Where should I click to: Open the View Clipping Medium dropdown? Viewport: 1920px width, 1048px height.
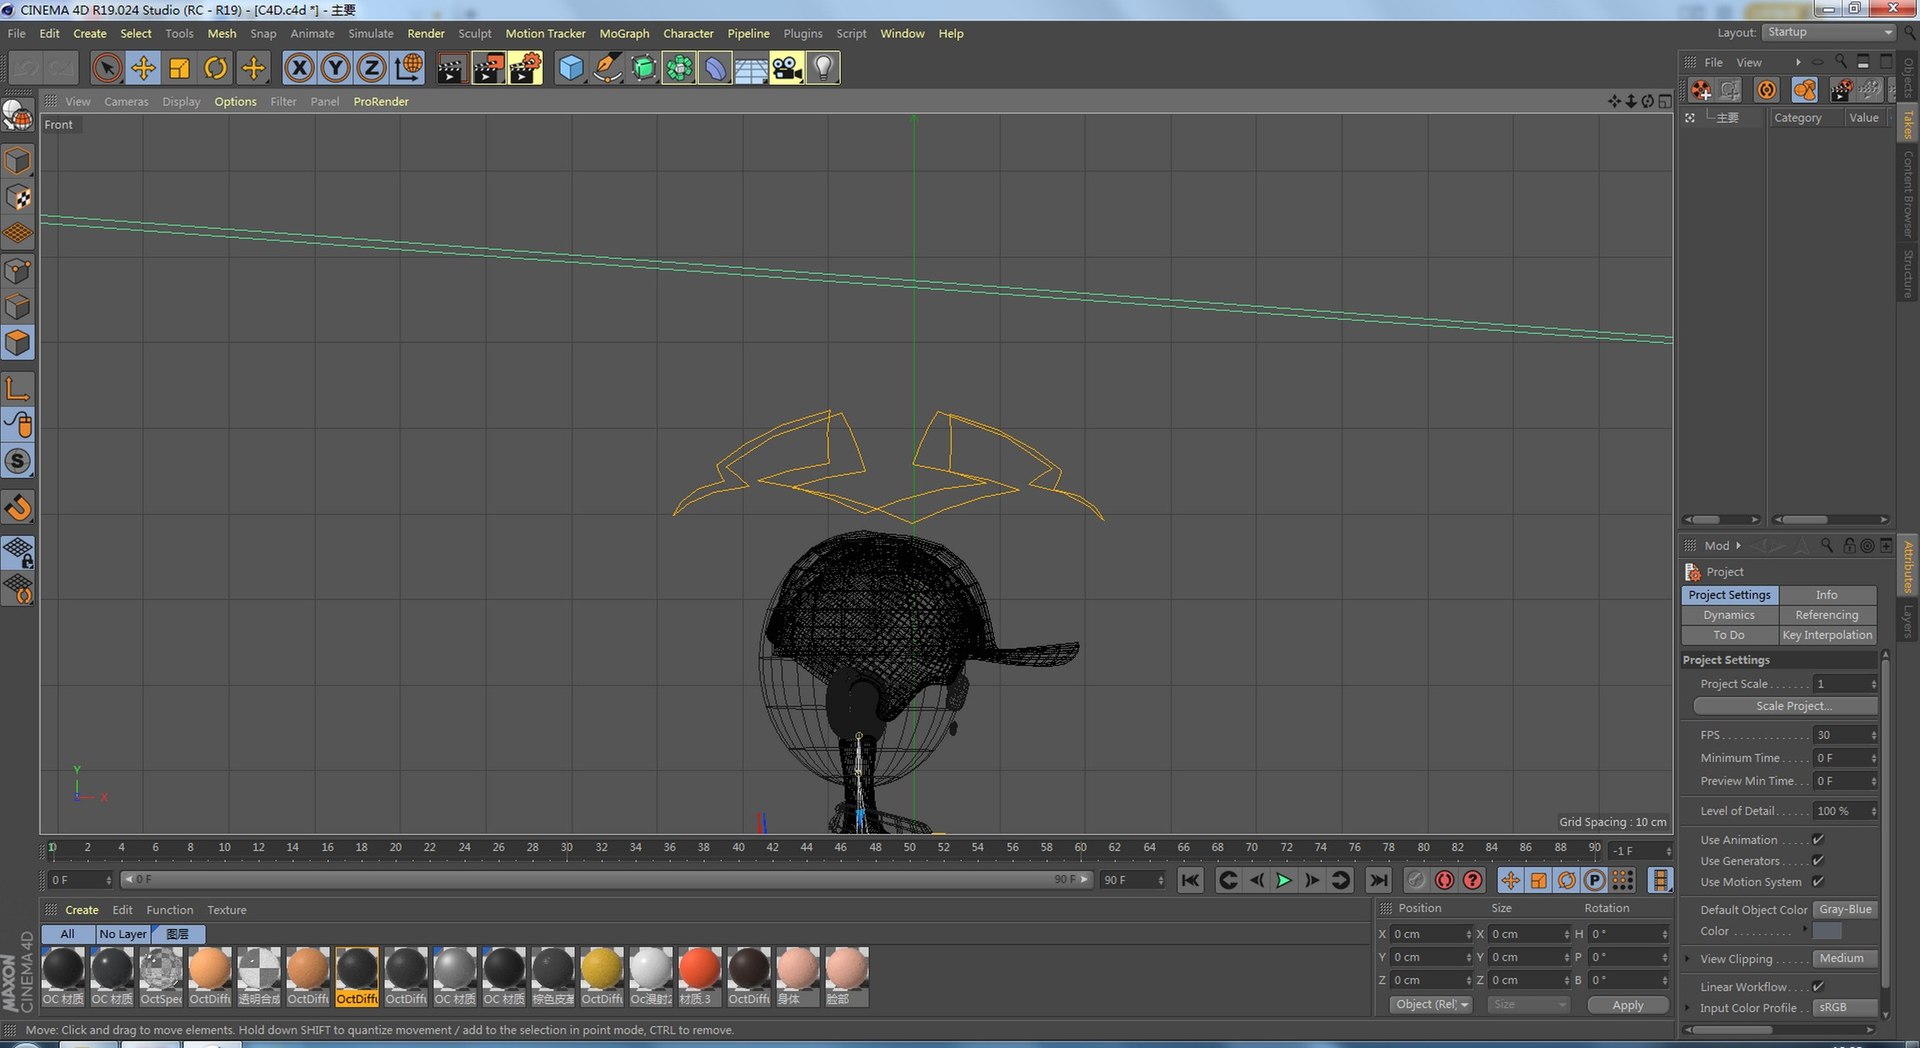click(x=1845, y=959)
